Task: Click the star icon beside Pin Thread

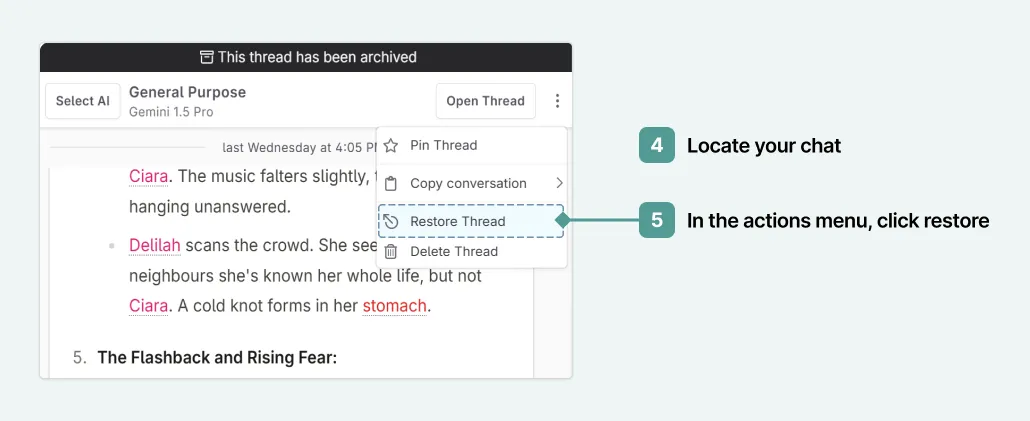Action: [391, 145]
